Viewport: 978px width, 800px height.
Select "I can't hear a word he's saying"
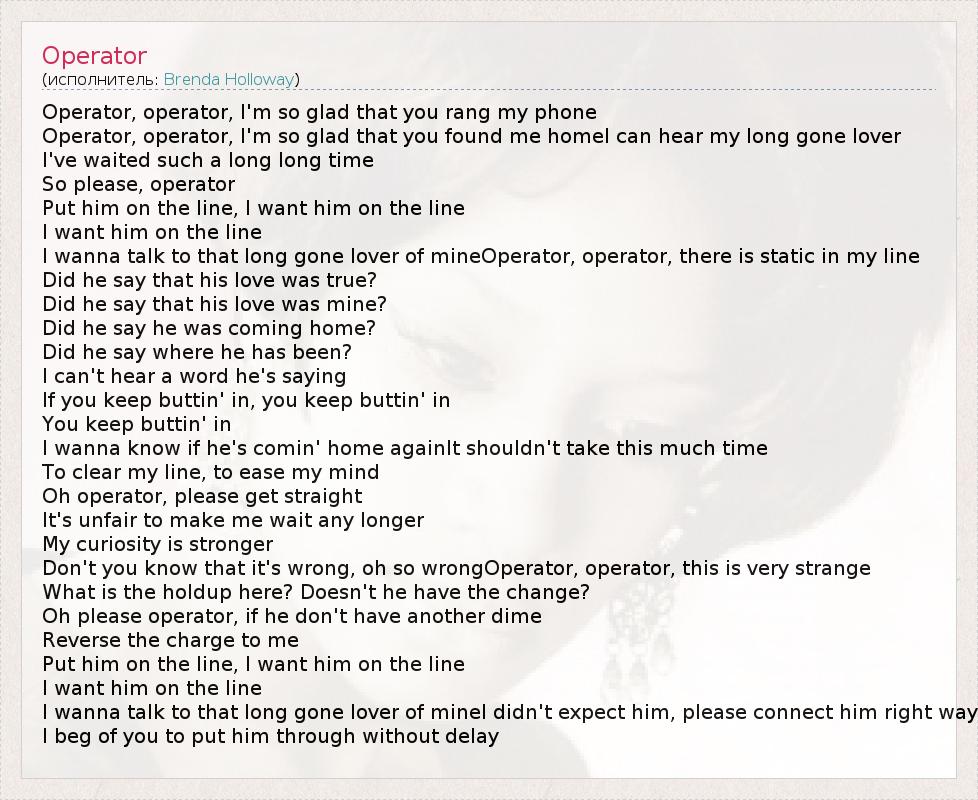tap(194, 376)
